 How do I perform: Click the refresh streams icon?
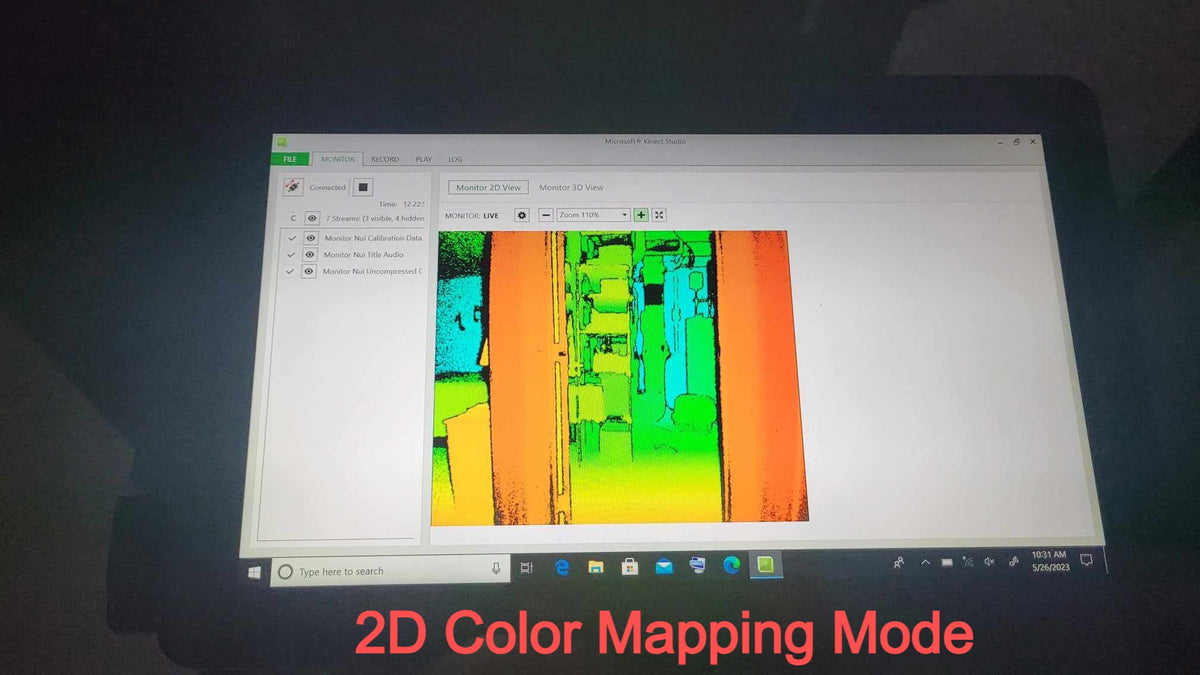(293, 218)
